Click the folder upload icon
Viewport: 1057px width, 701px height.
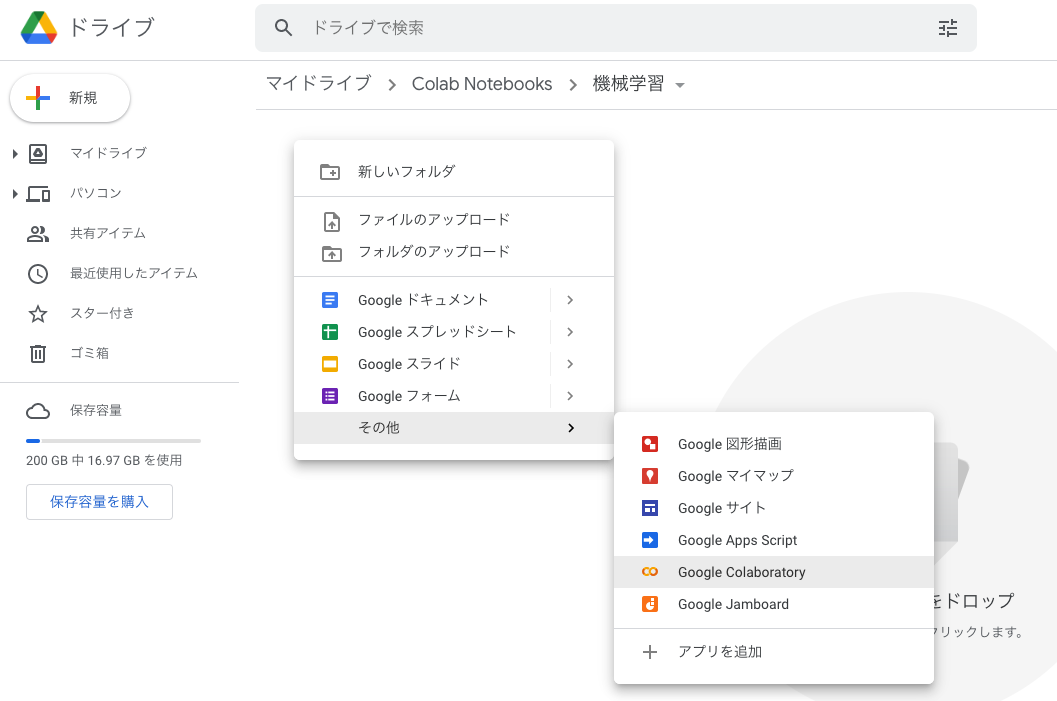(332, 253)
